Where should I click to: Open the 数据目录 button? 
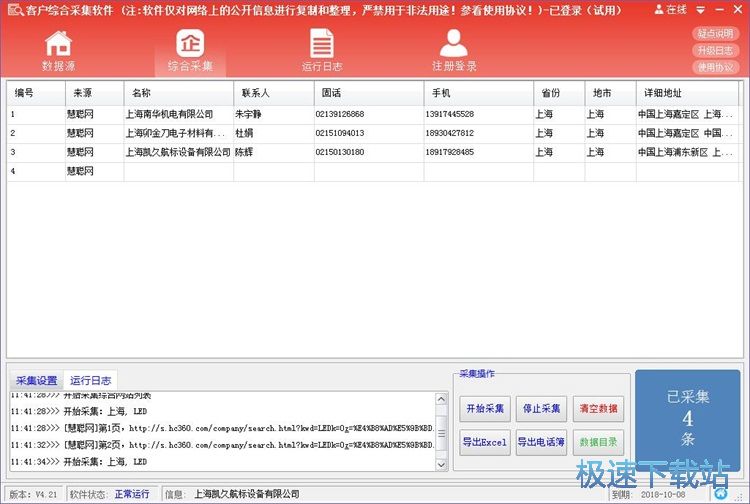598,442
